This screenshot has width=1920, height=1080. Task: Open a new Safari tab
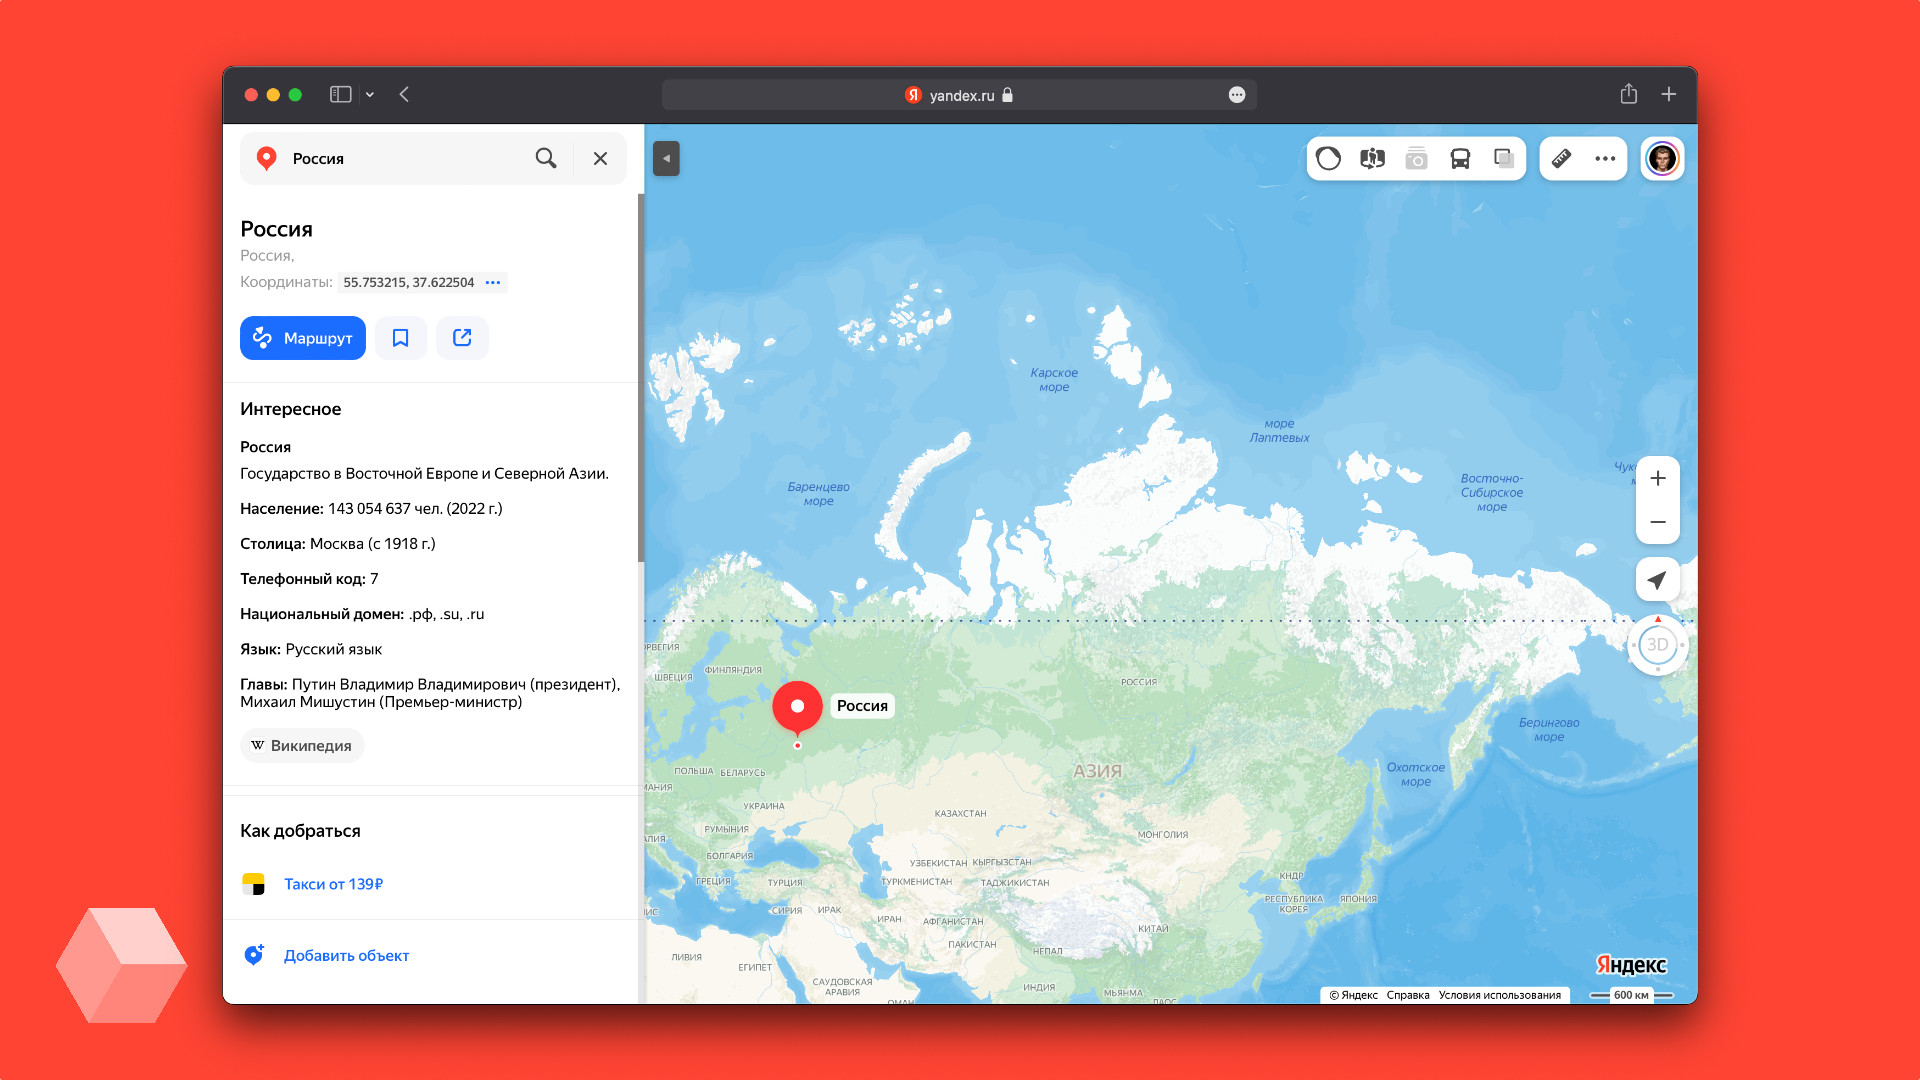coord(1669,94)
